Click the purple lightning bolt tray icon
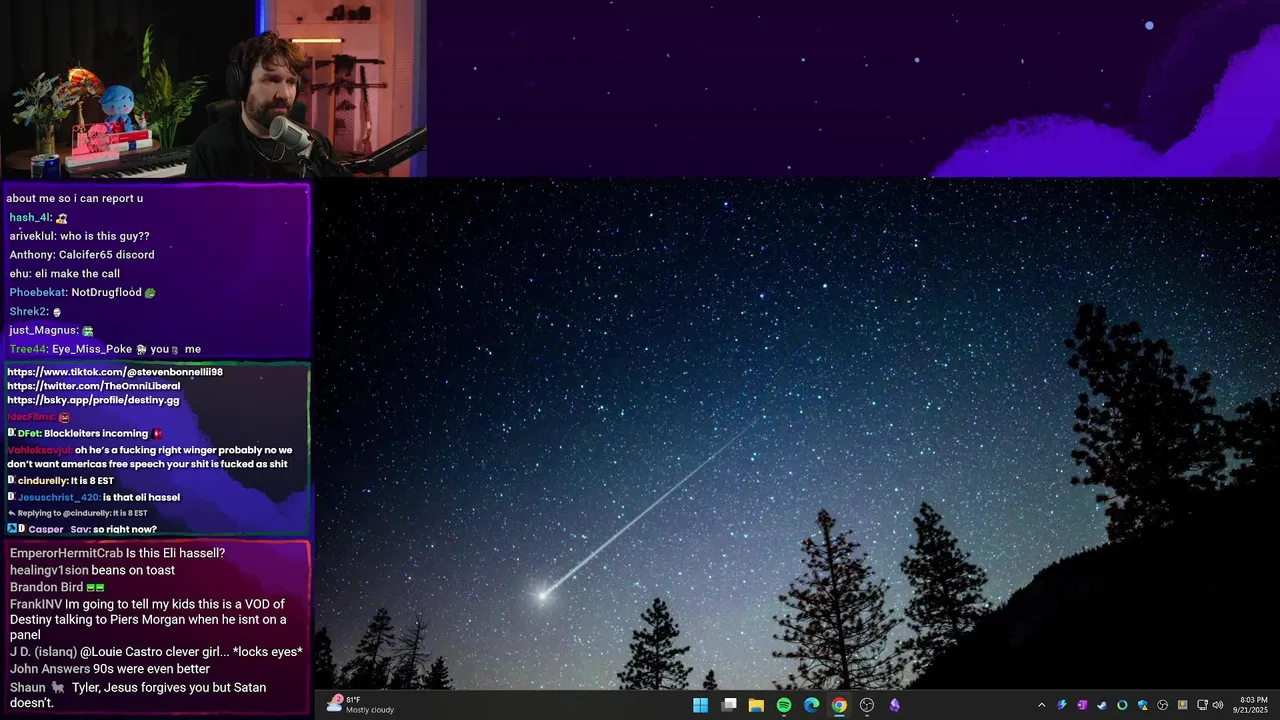 click(1062, 705)
